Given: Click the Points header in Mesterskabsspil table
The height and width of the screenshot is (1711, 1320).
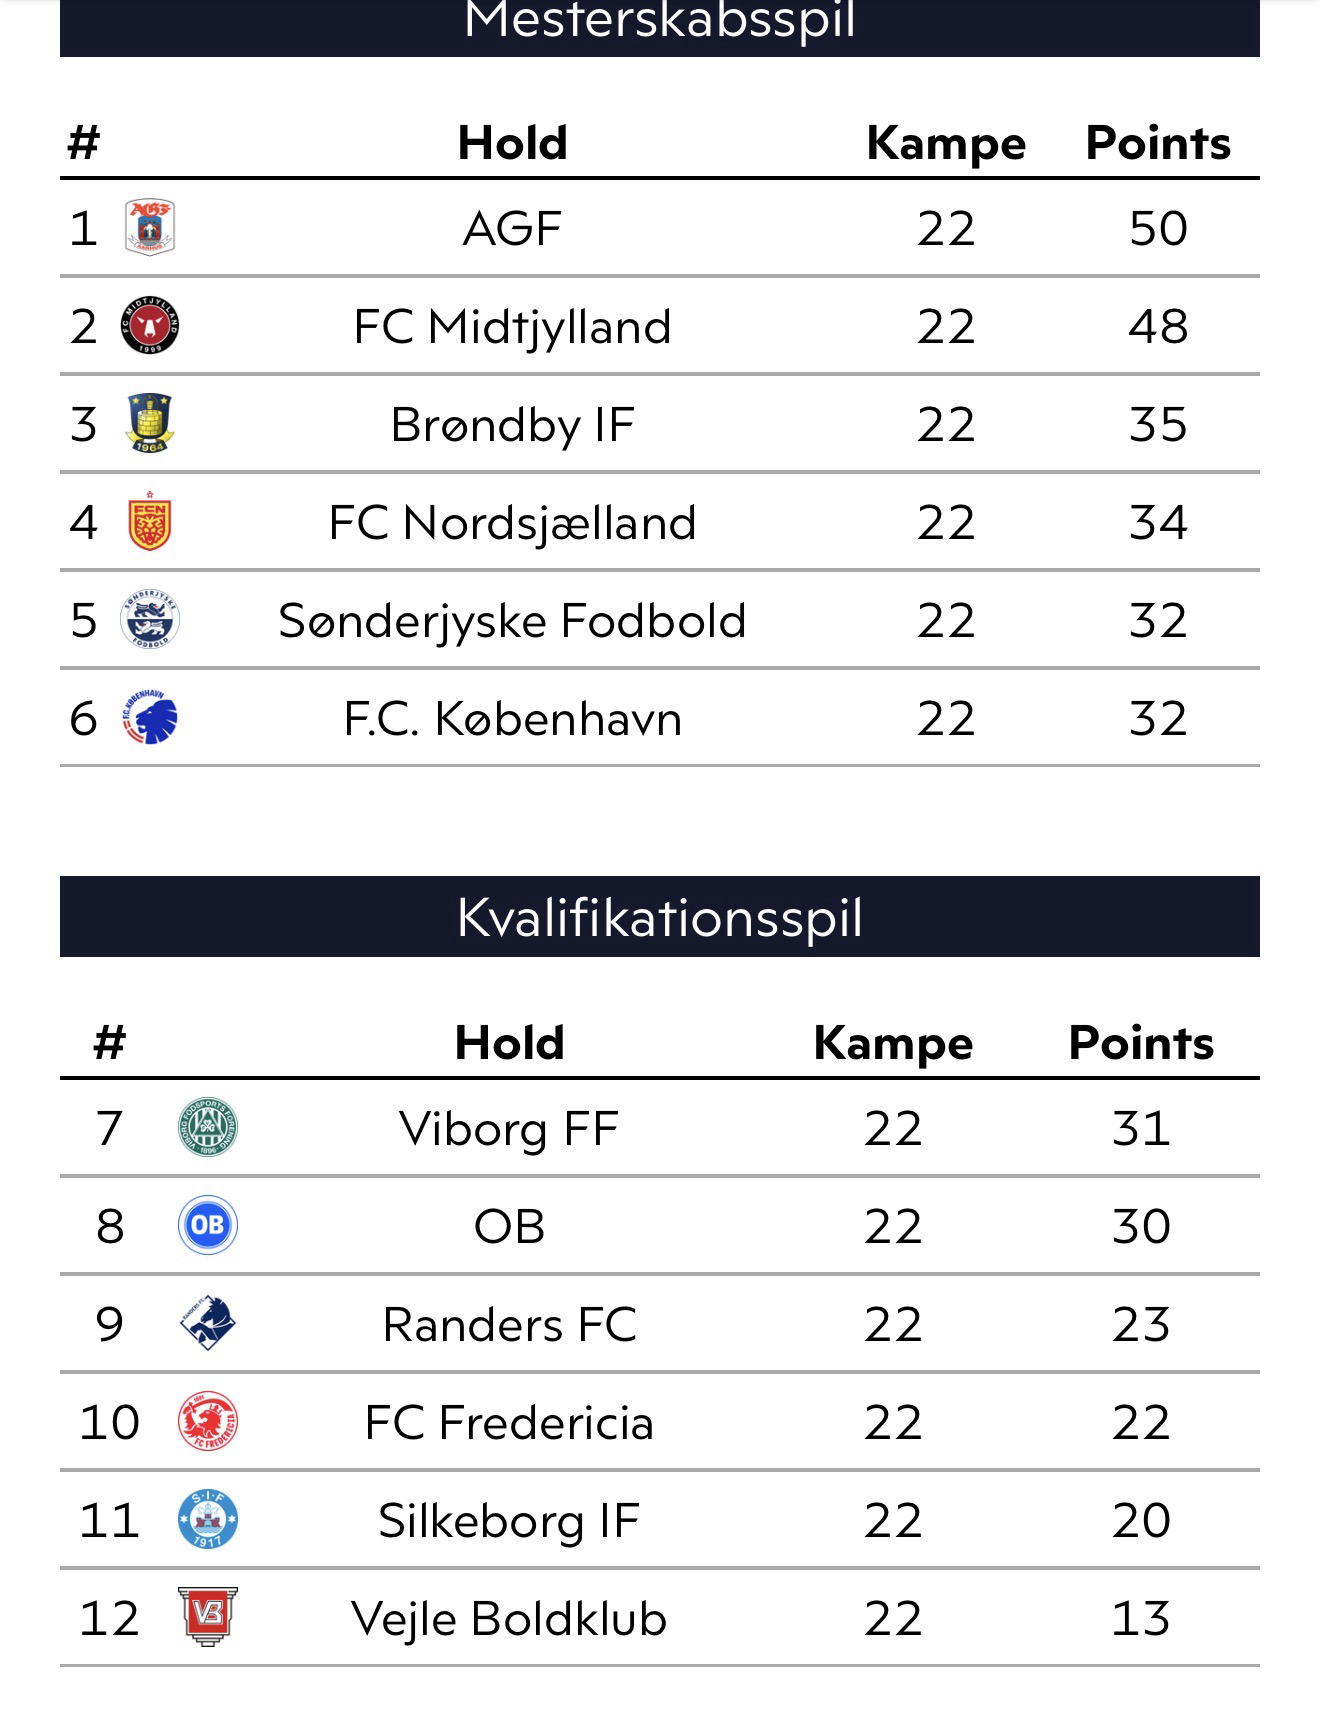Looking at the screenshot, I should pyautogui.click(x=1158, y=143).
